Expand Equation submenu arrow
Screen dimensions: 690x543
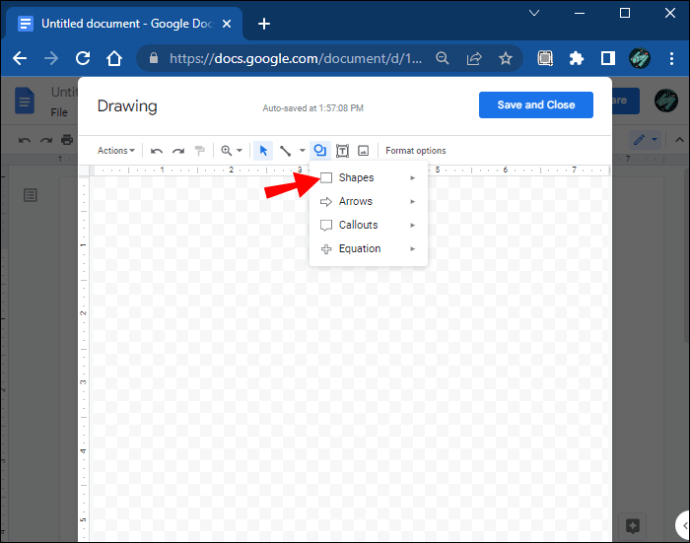coord(412,249)
